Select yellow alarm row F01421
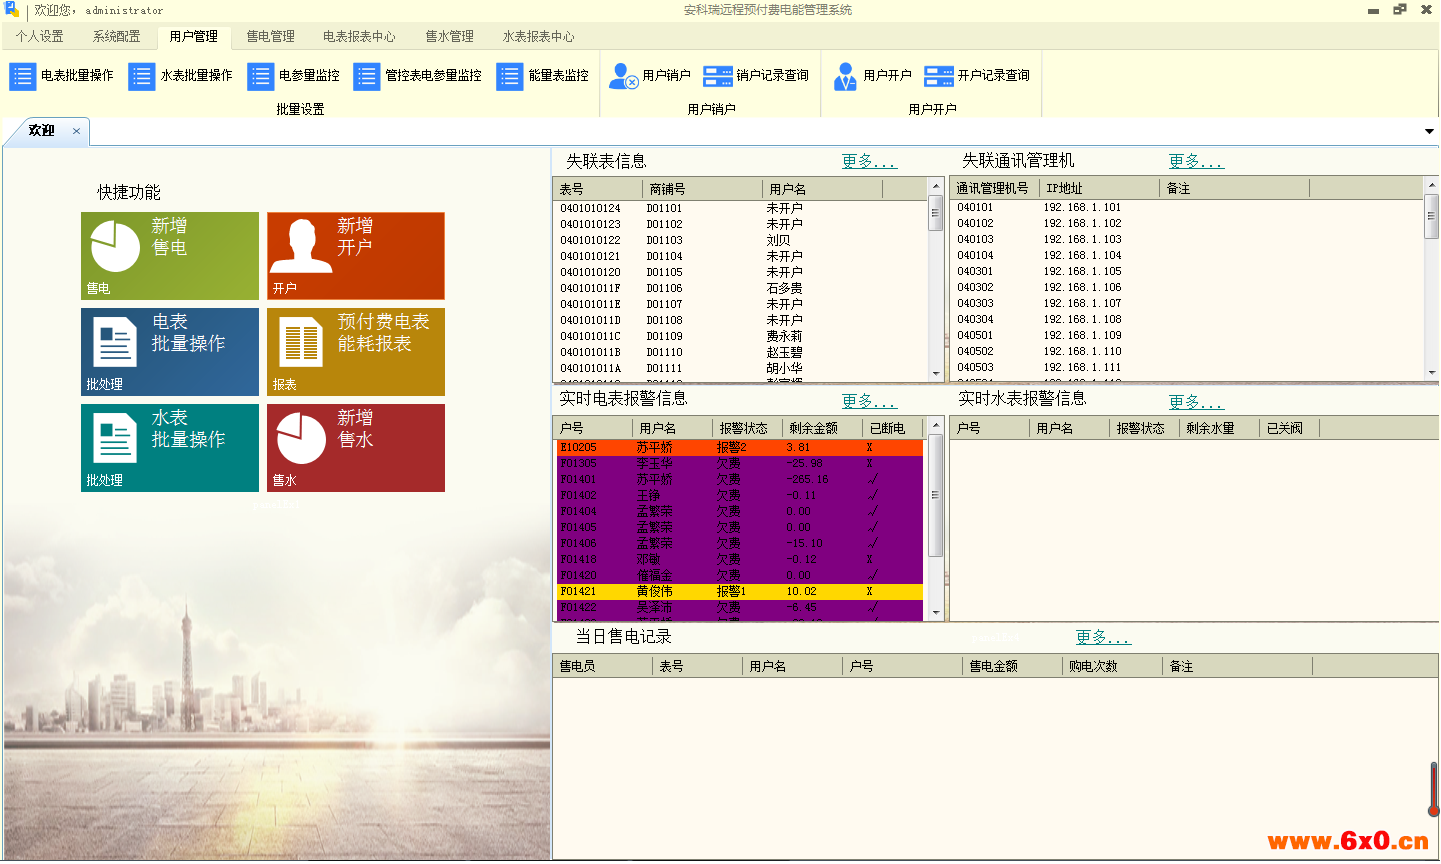 [x=740, y=591]
